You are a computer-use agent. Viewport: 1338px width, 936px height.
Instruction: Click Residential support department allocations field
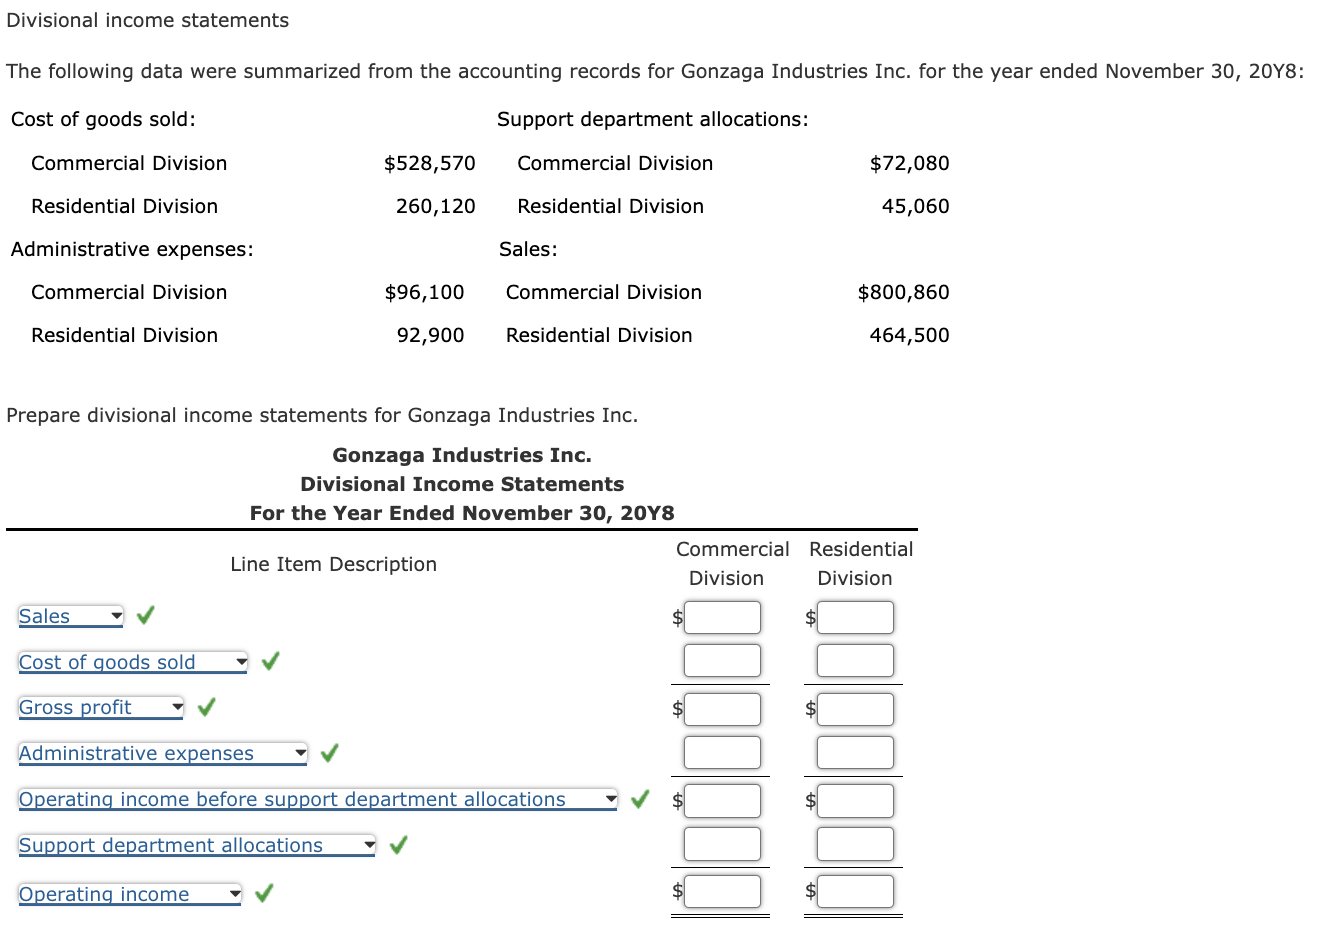pos(855,844)
